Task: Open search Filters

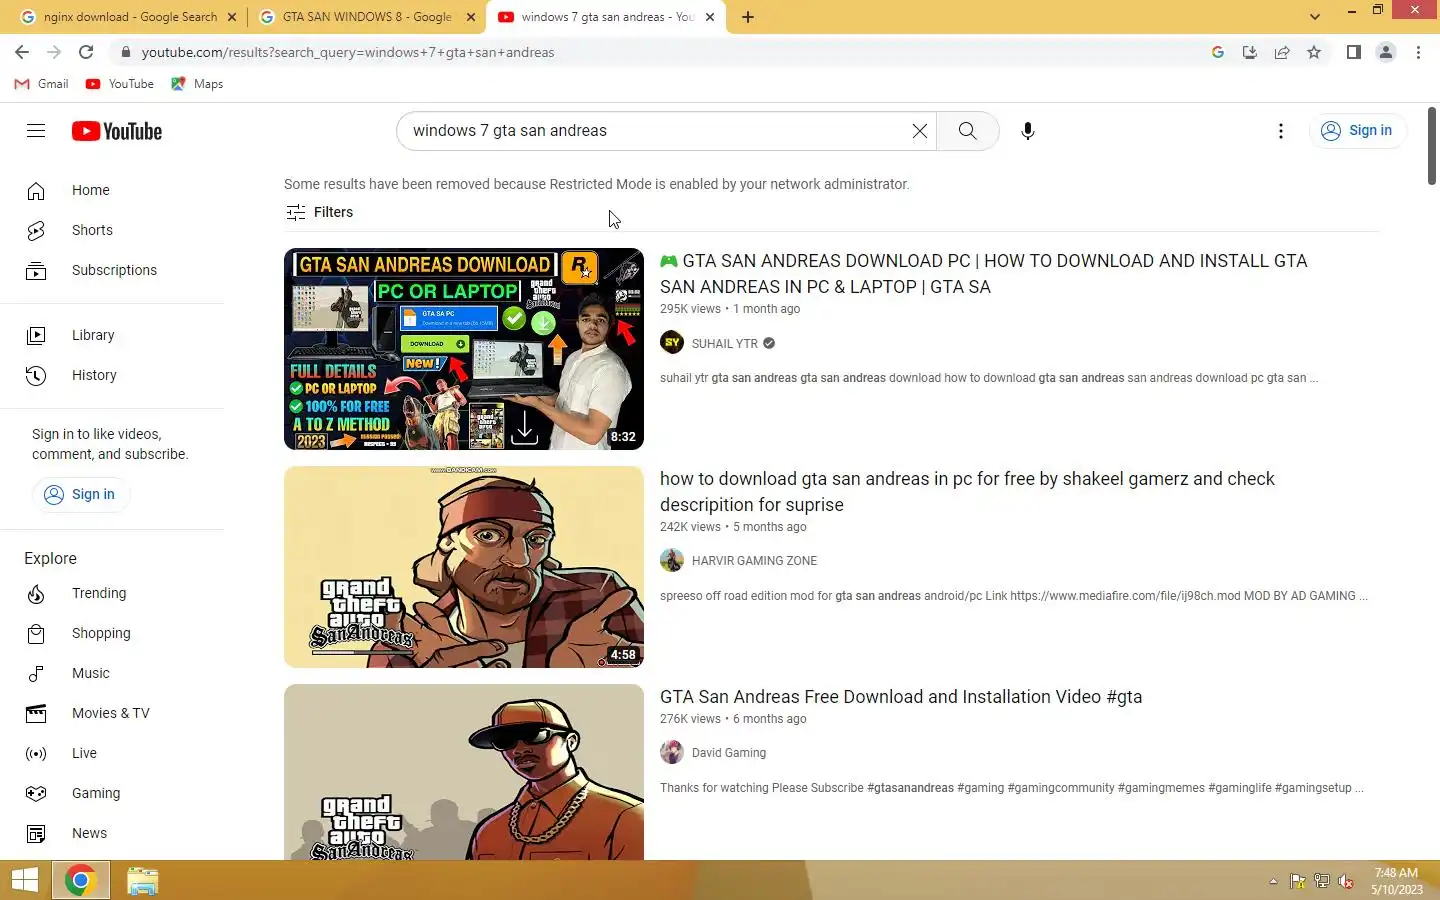Action: (x=320, y=212)
